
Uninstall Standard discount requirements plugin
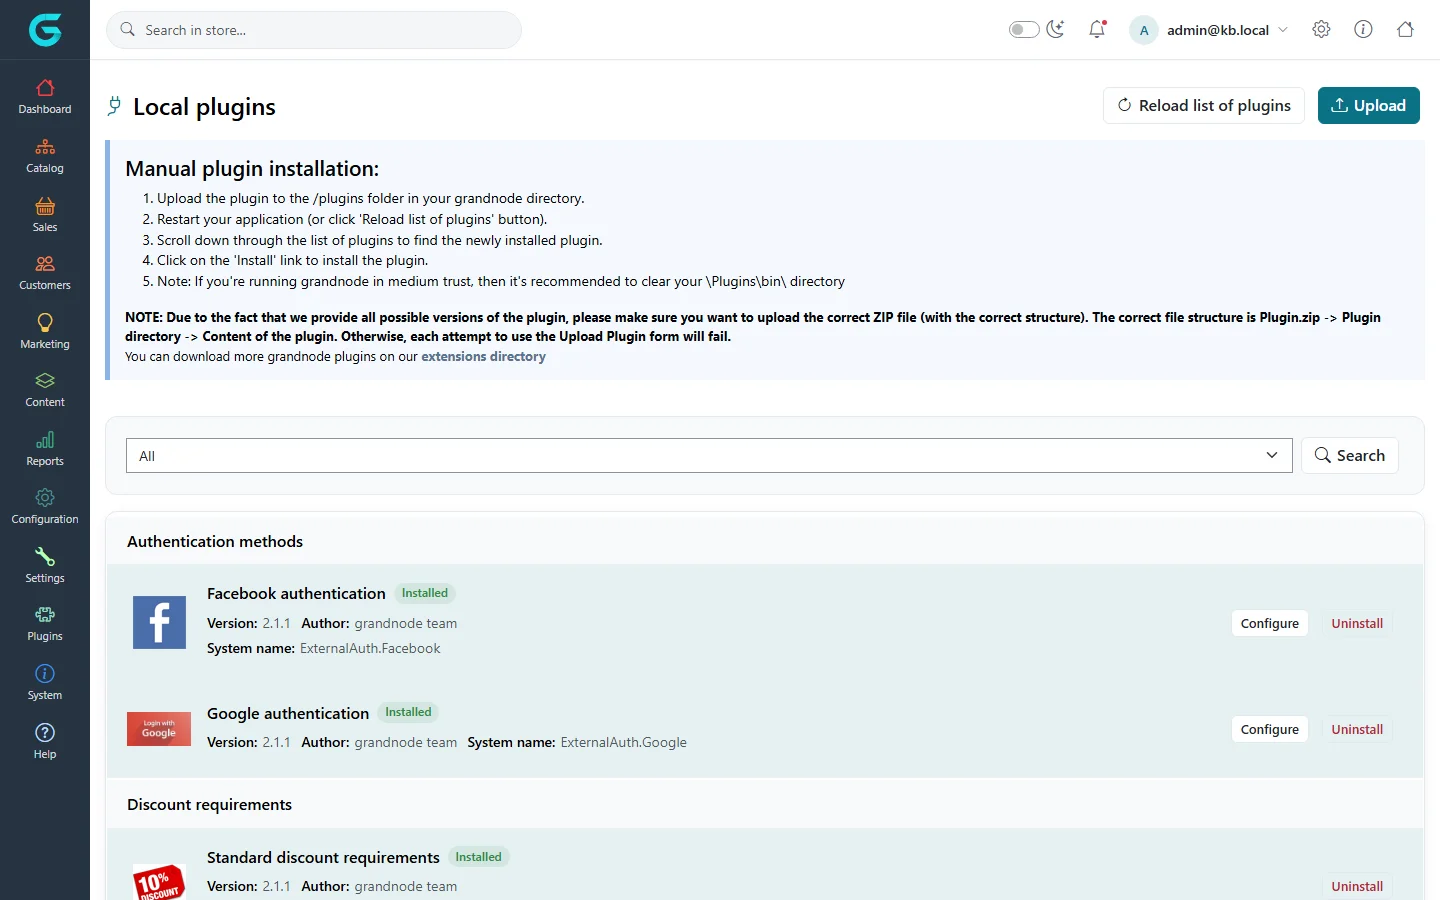(x=1357, y=886)
